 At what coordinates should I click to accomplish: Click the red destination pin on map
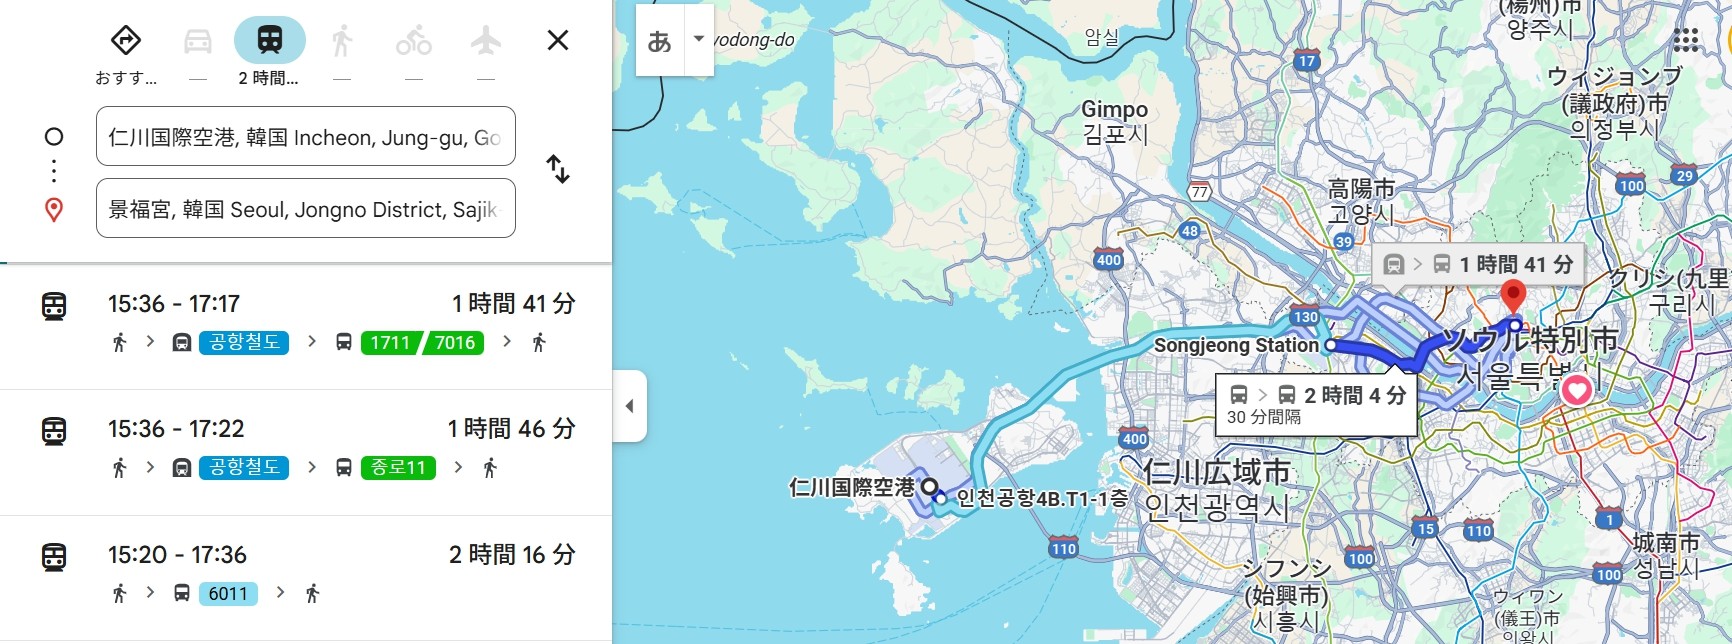point(1513,295)
